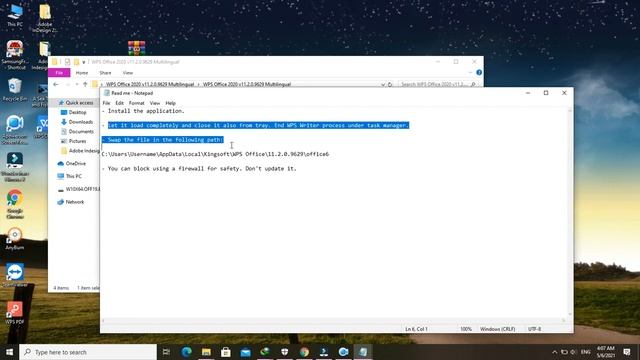Open the Notepad View menu
Viewport: 640px width, 360px height.
155,103
